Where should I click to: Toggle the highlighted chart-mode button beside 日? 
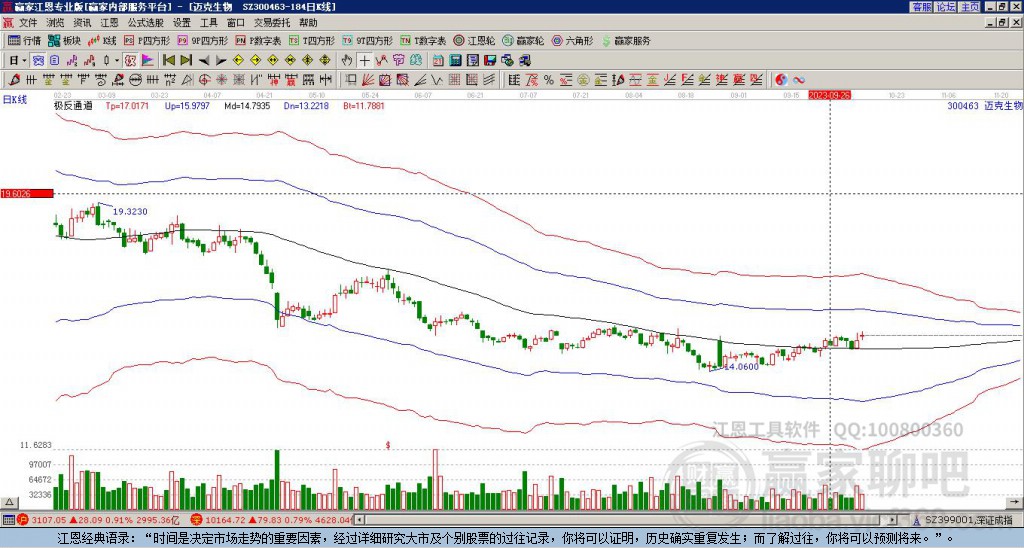[39, 61]
